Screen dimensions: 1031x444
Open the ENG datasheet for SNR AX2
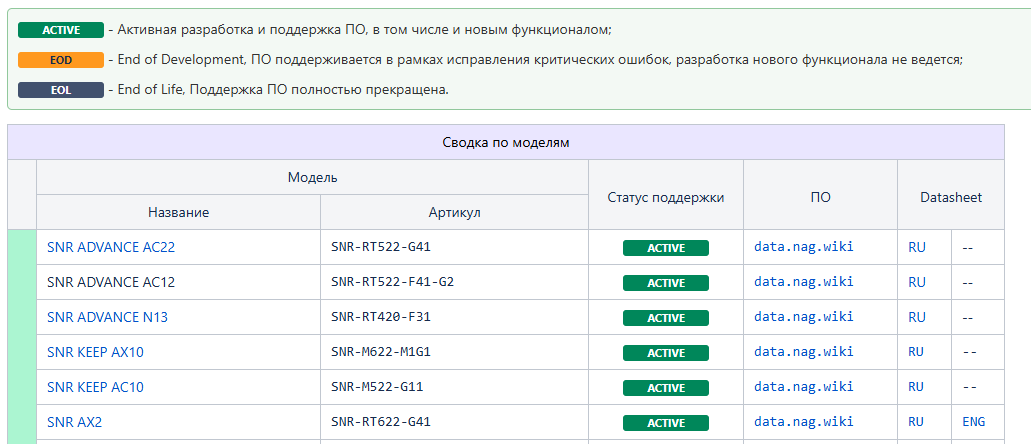(973, 422)
